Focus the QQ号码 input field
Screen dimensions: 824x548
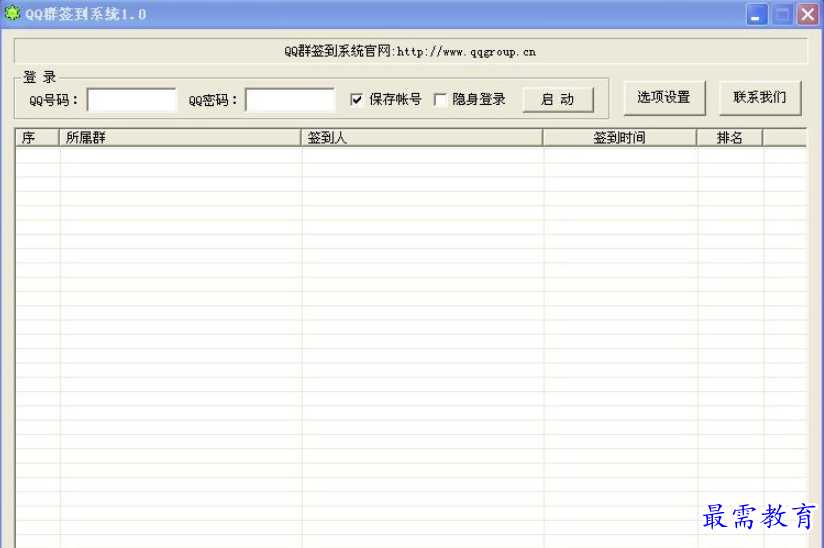pos(132,100)
